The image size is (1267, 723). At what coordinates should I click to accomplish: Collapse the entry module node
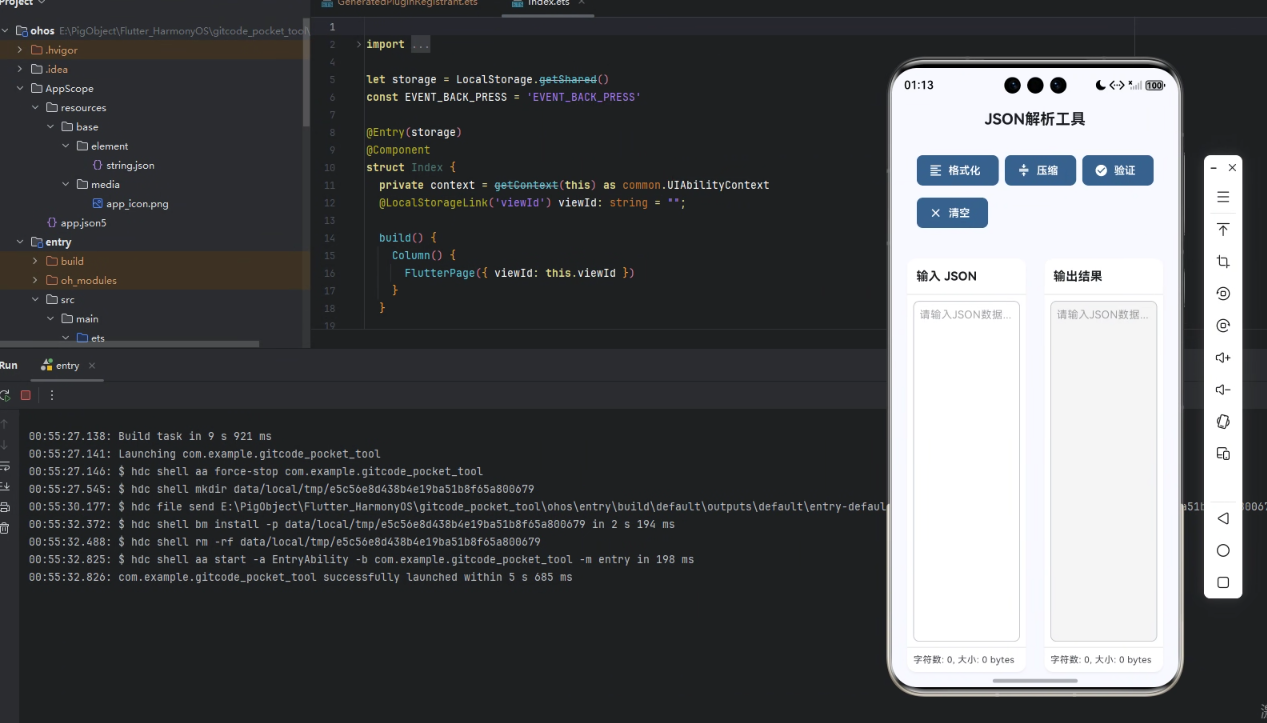coord(20,242)
